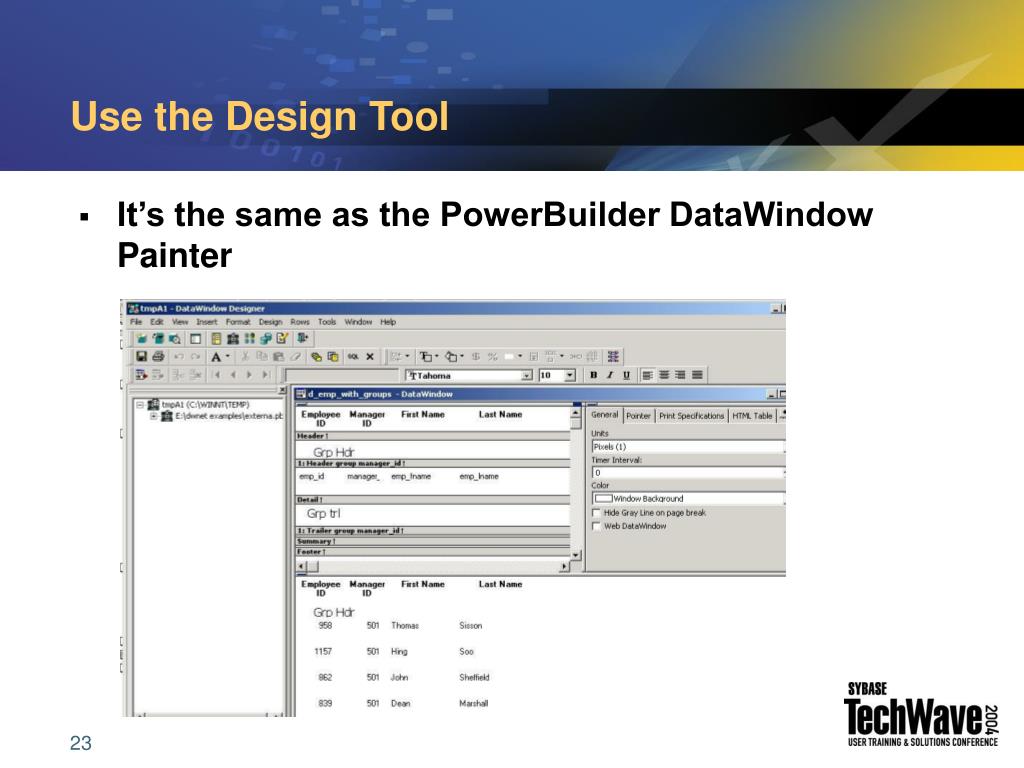This screenshot has width=1024, height=768.
Task: Click the exit door icon in top toolbar
Action: pos(302,338)
